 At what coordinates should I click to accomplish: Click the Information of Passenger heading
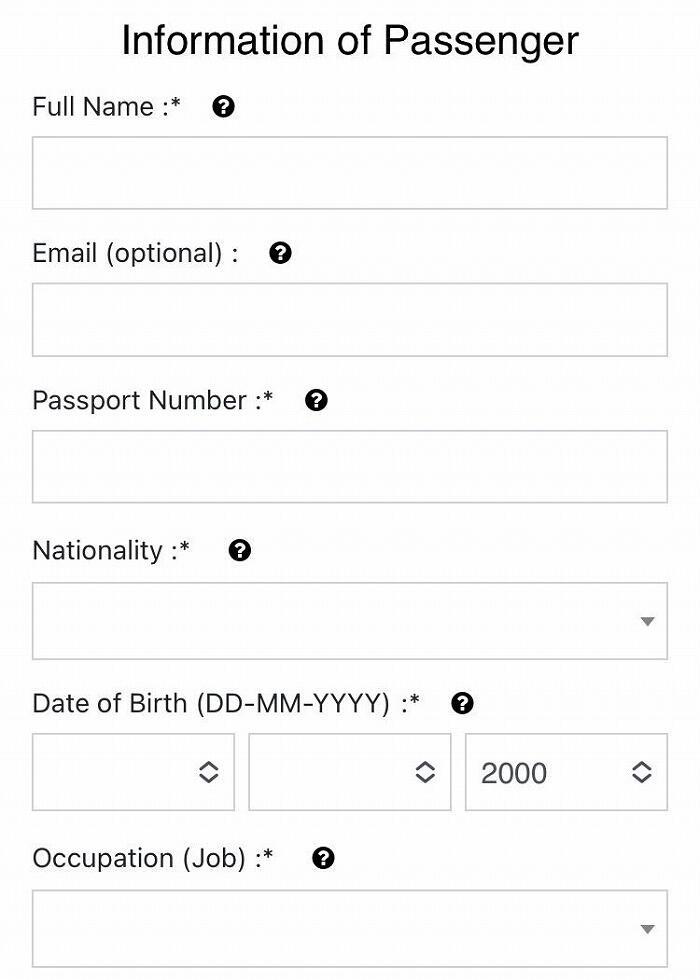(350, 41)
